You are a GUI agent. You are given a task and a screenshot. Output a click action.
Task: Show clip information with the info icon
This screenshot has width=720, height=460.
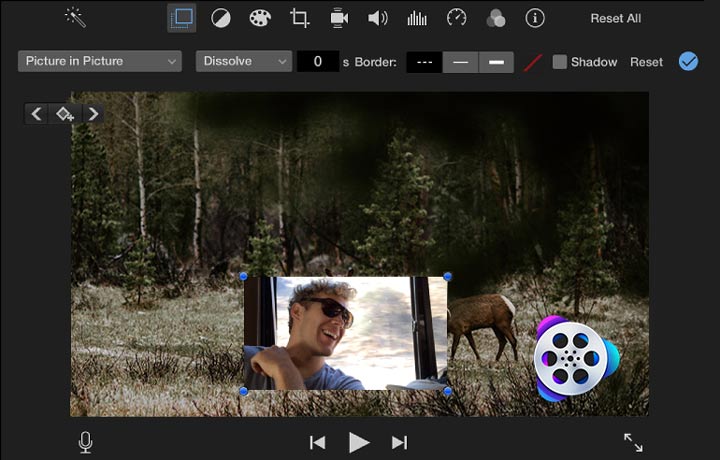pos(535,18)
